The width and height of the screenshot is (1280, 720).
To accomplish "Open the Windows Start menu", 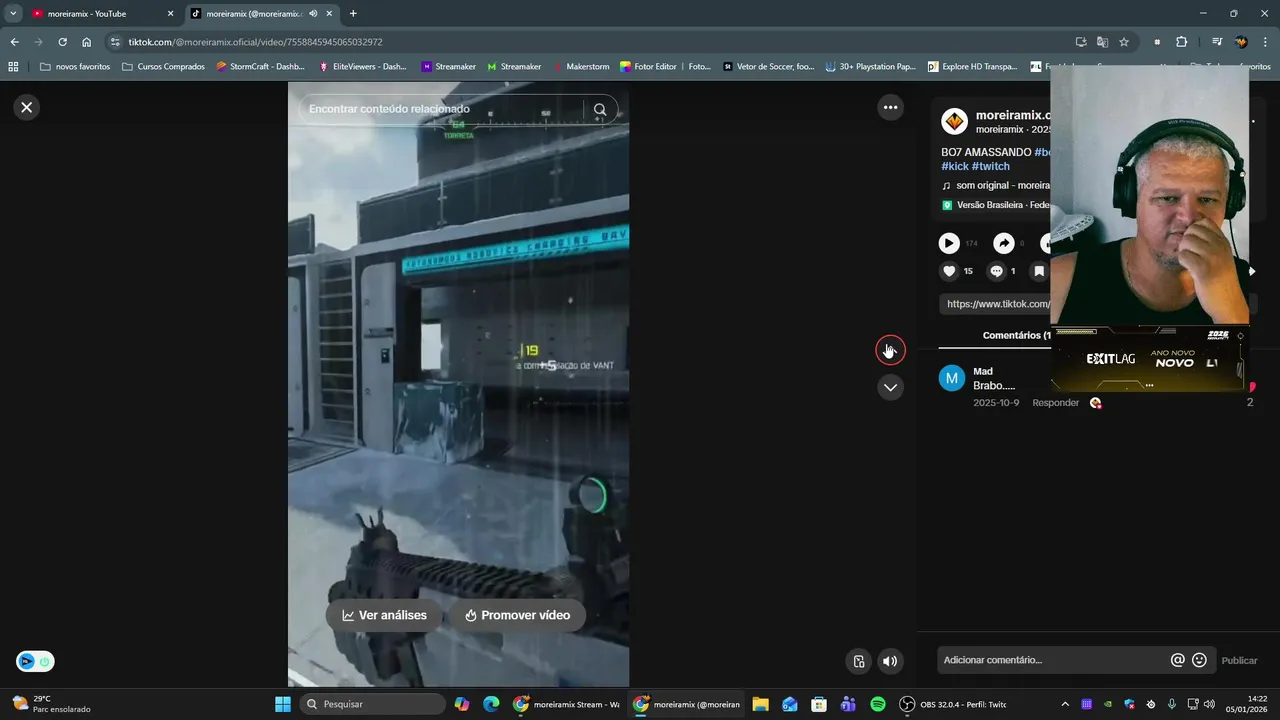I will (x=282, y=704).
